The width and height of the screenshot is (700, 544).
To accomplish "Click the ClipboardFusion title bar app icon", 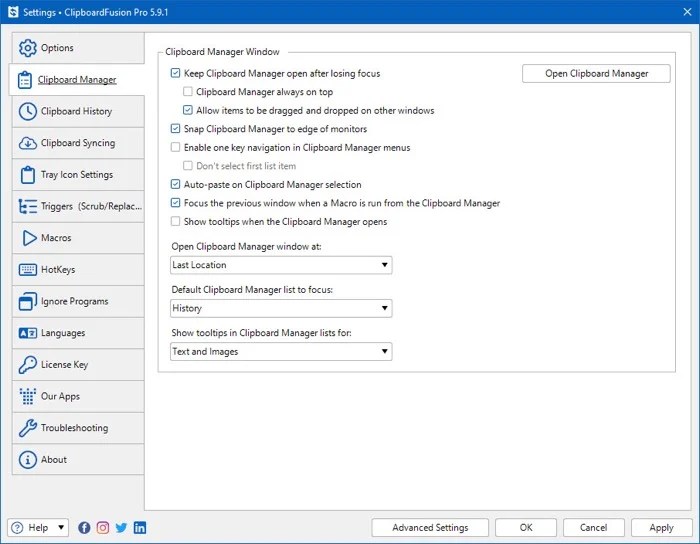I will coord(13,12).
